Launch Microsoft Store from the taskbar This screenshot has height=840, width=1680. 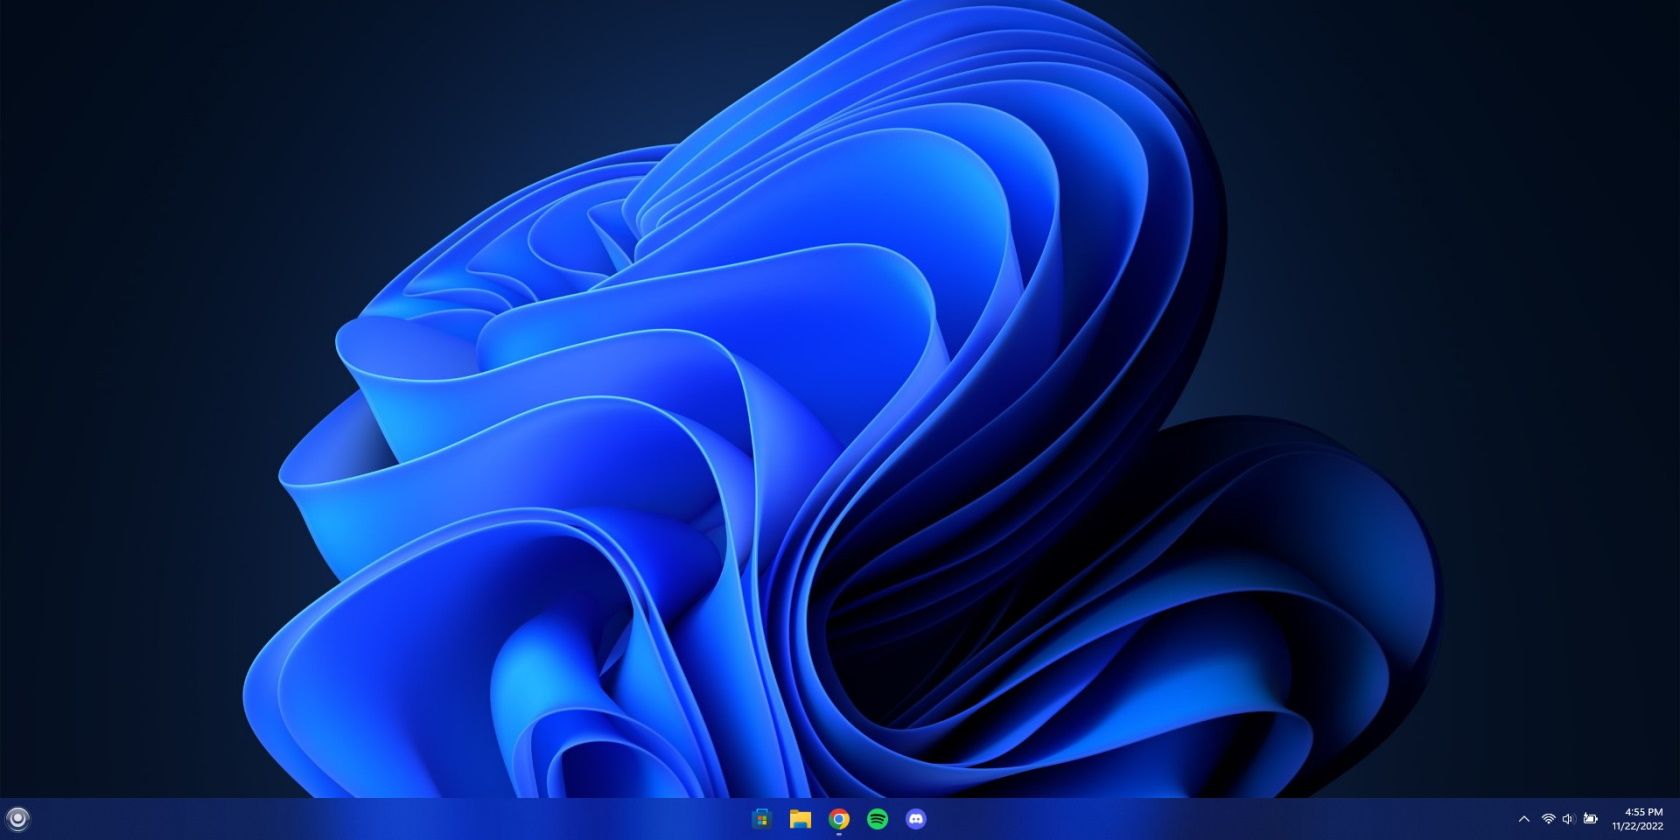click(762, 819)
